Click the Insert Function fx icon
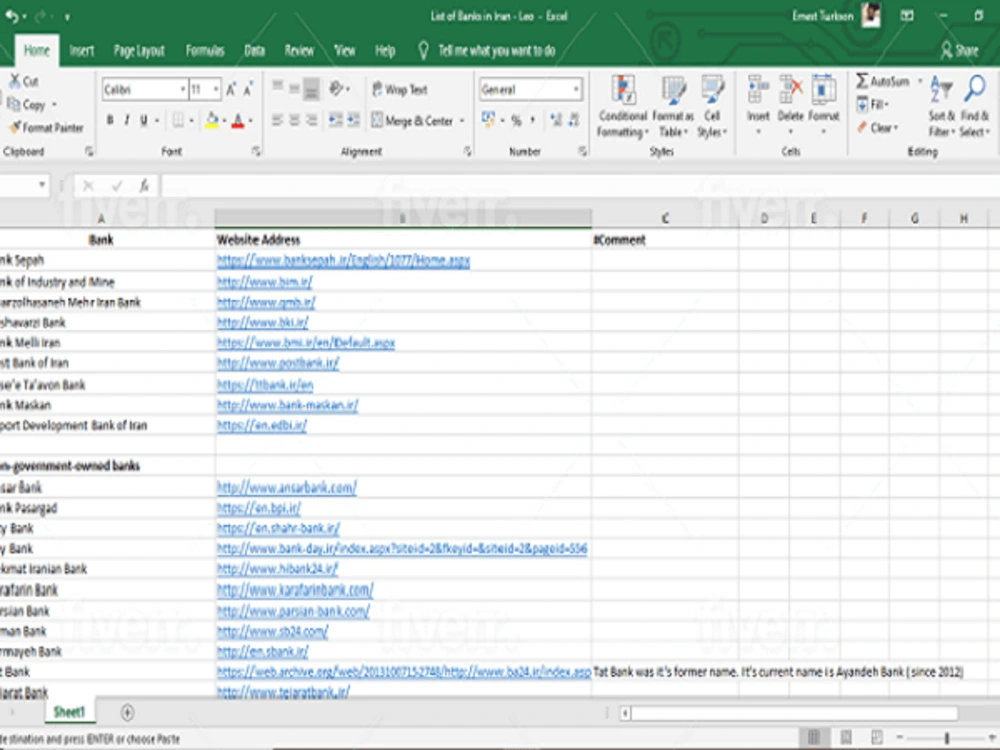Screen dimensions: 1000x750 [x=145, y=186]
